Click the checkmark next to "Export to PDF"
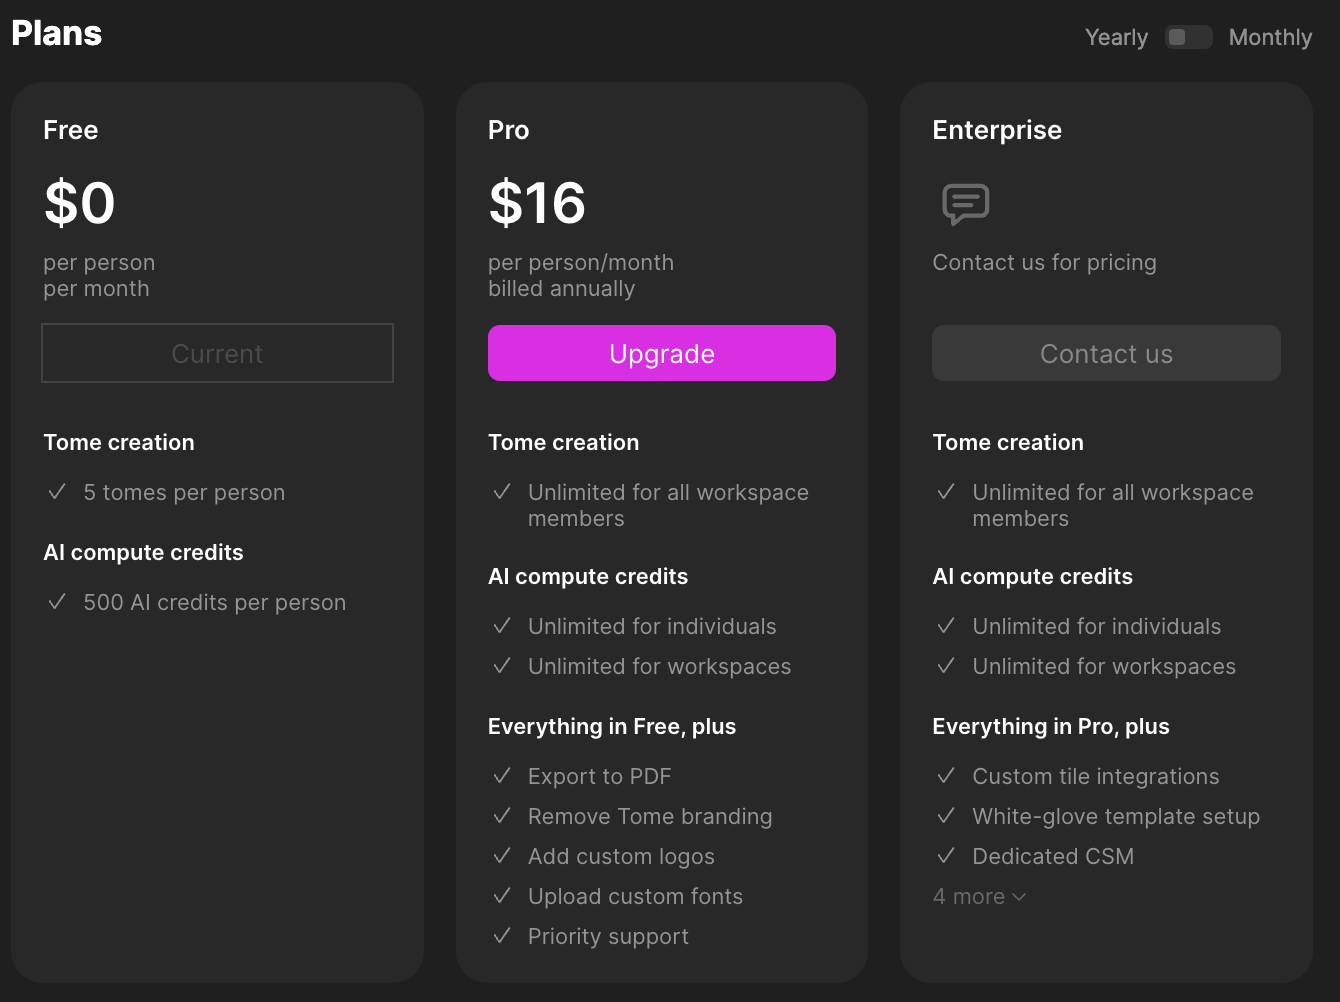 tap(502, 776)
